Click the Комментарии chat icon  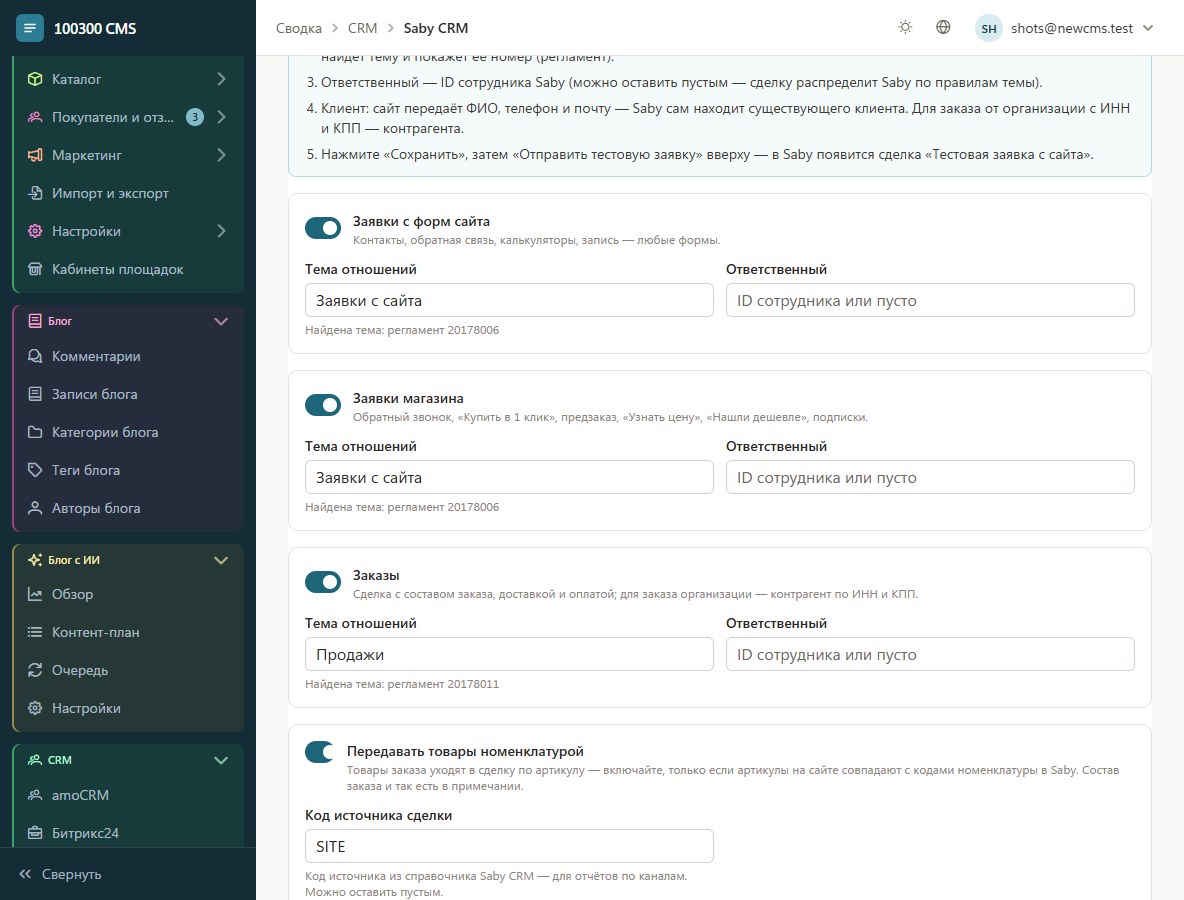pos(35,356)
